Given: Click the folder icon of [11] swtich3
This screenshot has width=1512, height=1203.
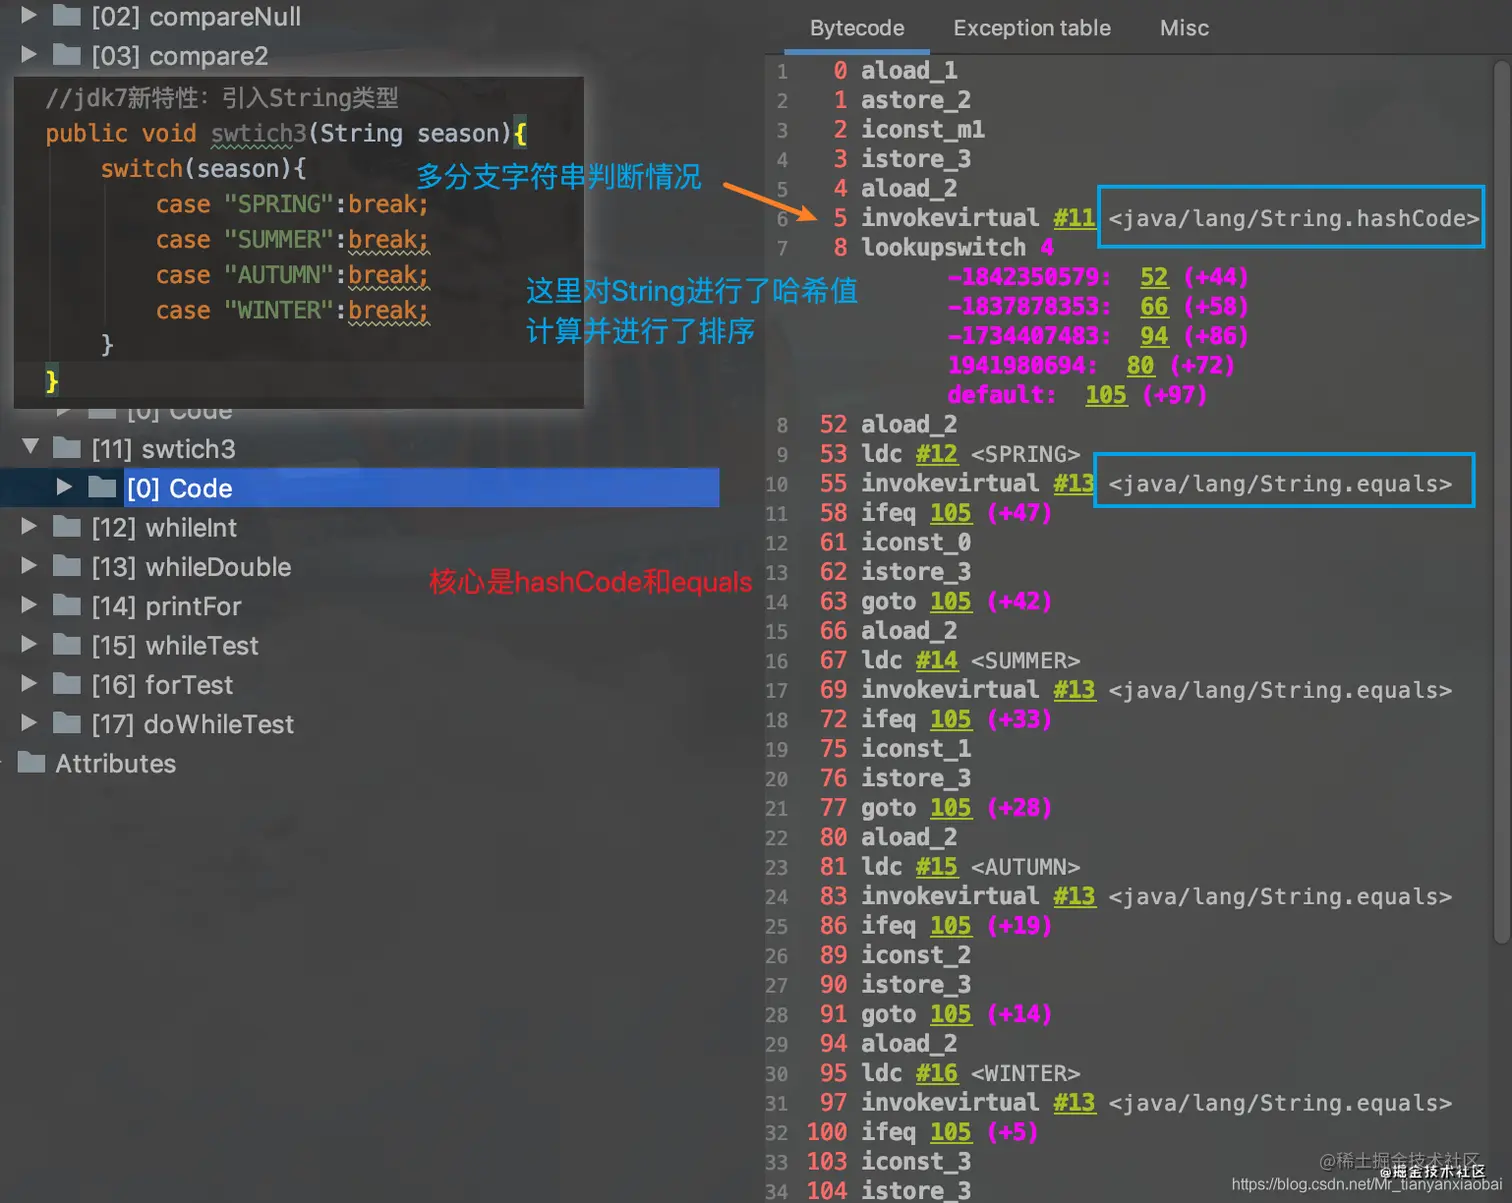Looking at the screenshot, I should (x=66, y=447).
